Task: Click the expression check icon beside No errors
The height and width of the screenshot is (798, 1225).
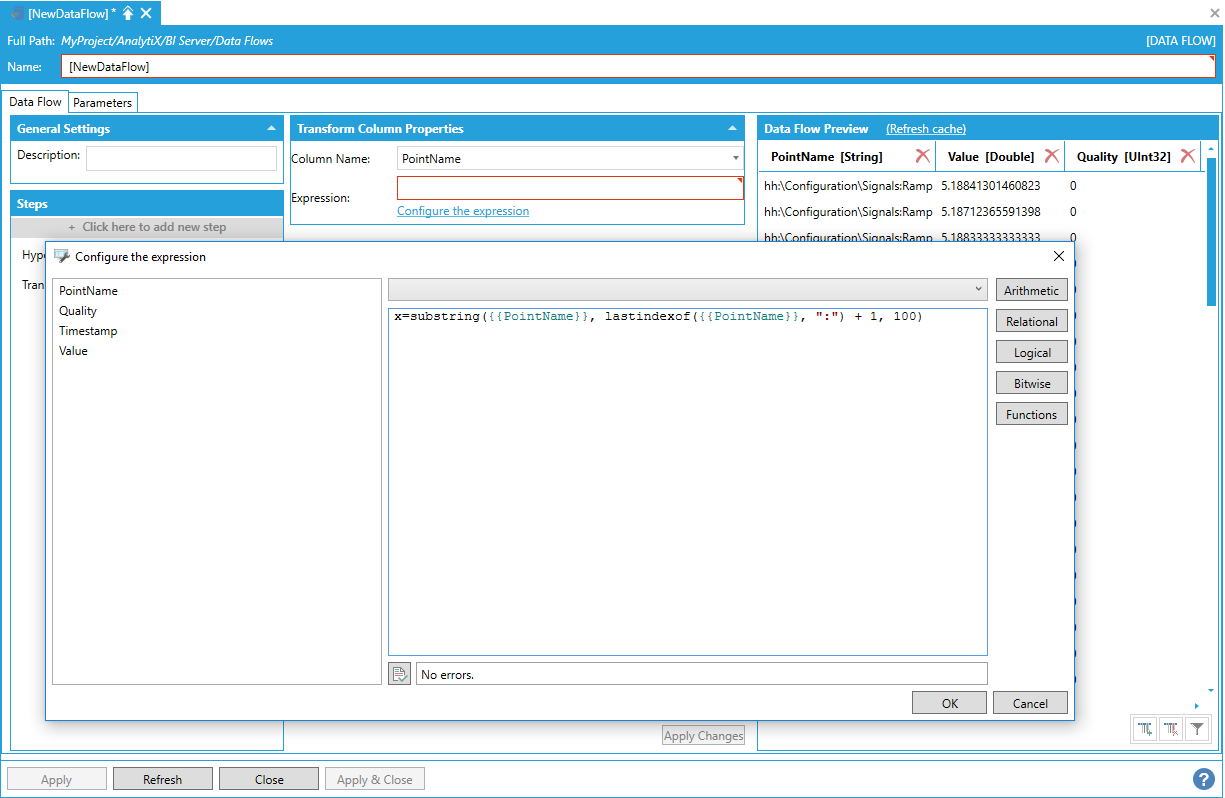Action: point(399,674)
